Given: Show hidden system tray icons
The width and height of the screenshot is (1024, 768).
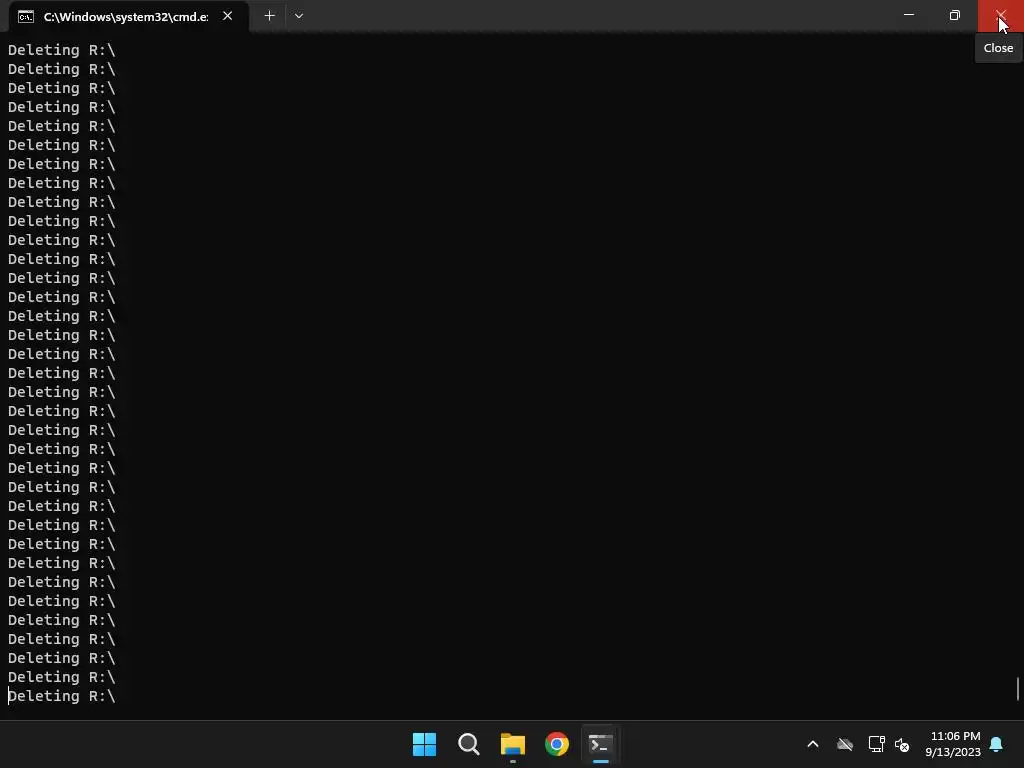Looking at the screenshot, I should click(x=813, y=744).
